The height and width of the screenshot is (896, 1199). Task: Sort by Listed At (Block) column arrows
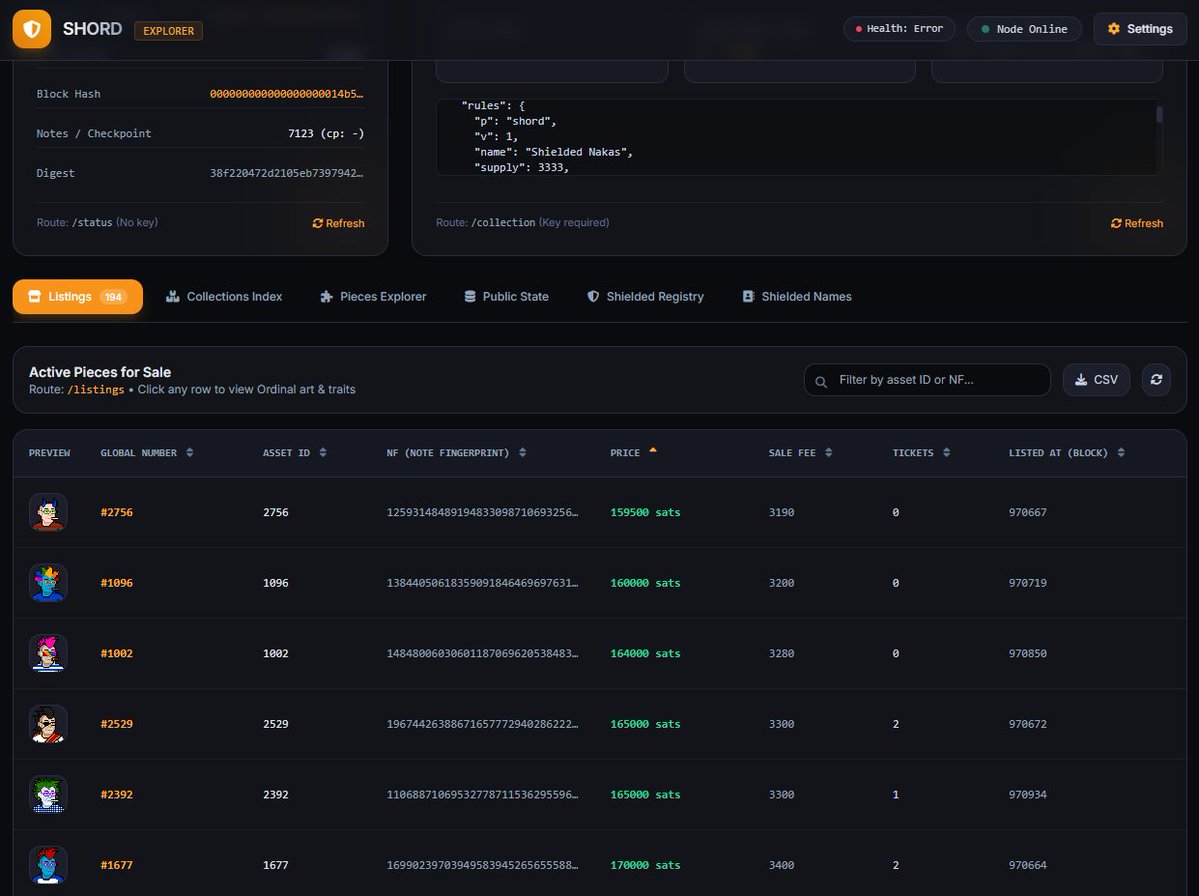[x=1120, y=453]
